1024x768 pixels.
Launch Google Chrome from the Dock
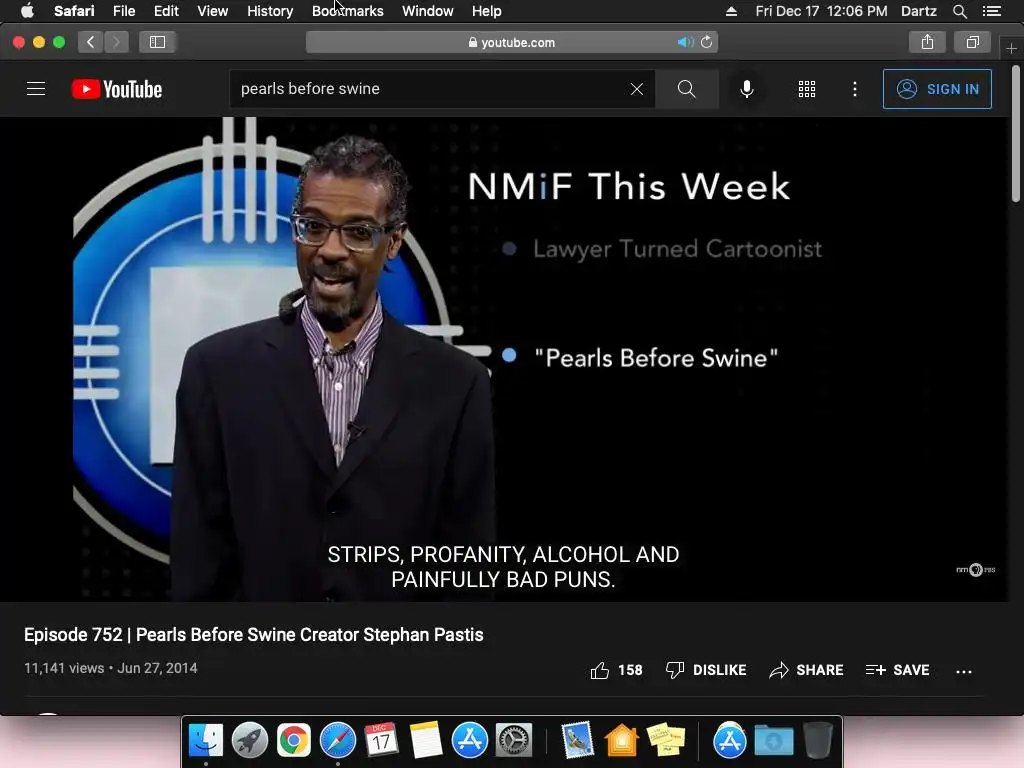[x=294, y=741]
